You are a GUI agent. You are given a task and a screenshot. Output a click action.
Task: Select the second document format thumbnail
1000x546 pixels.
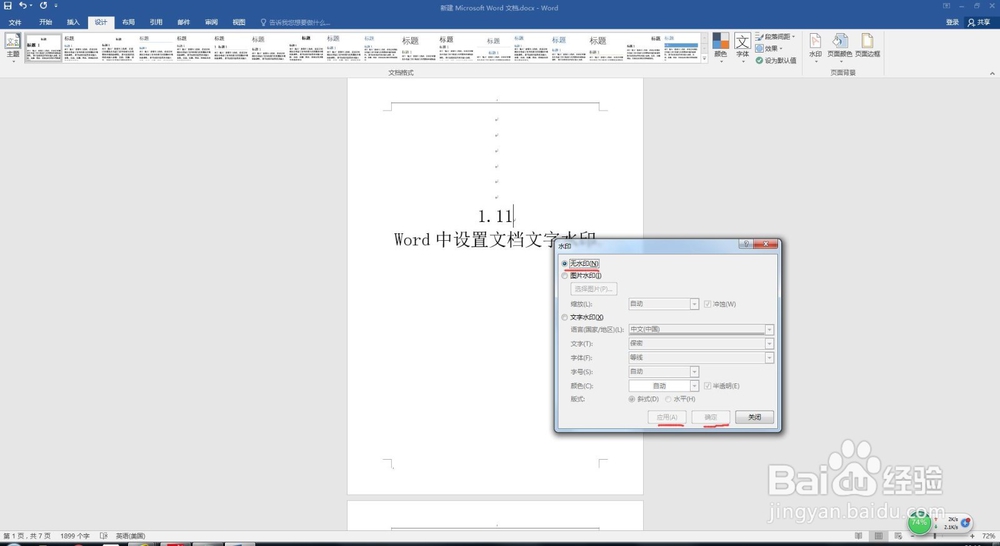[x=81, y=47]
